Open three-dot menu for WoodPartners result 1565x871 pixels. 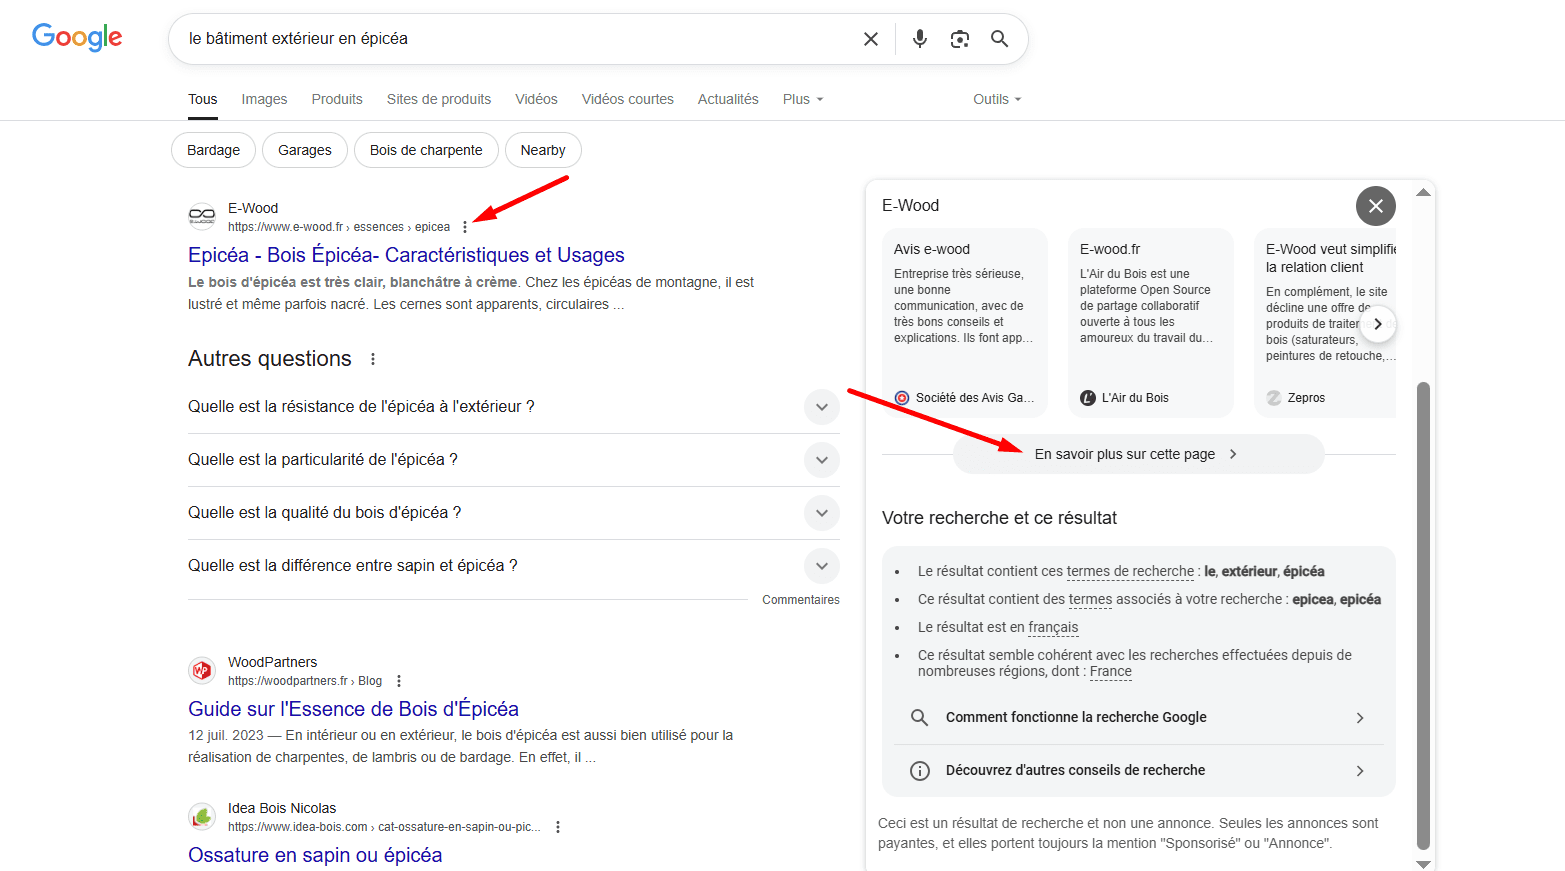tap(399, 681)
